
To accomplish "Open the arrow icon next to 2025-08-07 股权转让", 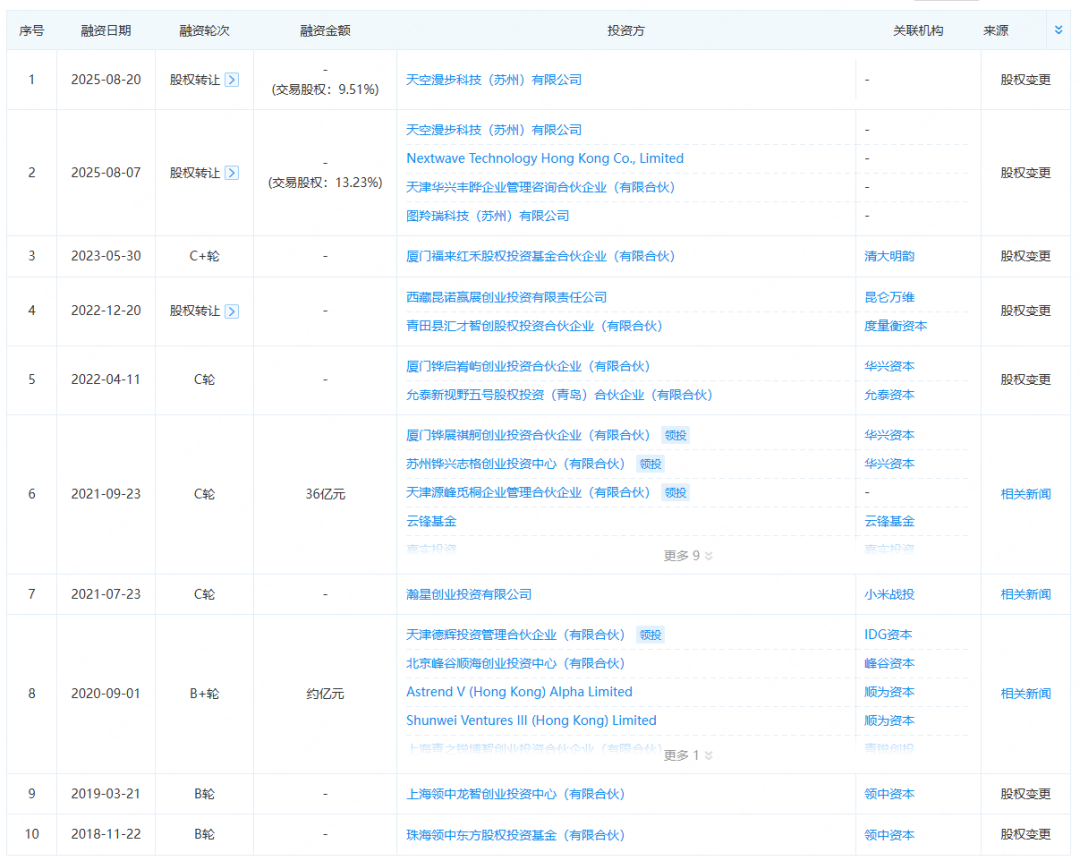I will tap(231, 172).
